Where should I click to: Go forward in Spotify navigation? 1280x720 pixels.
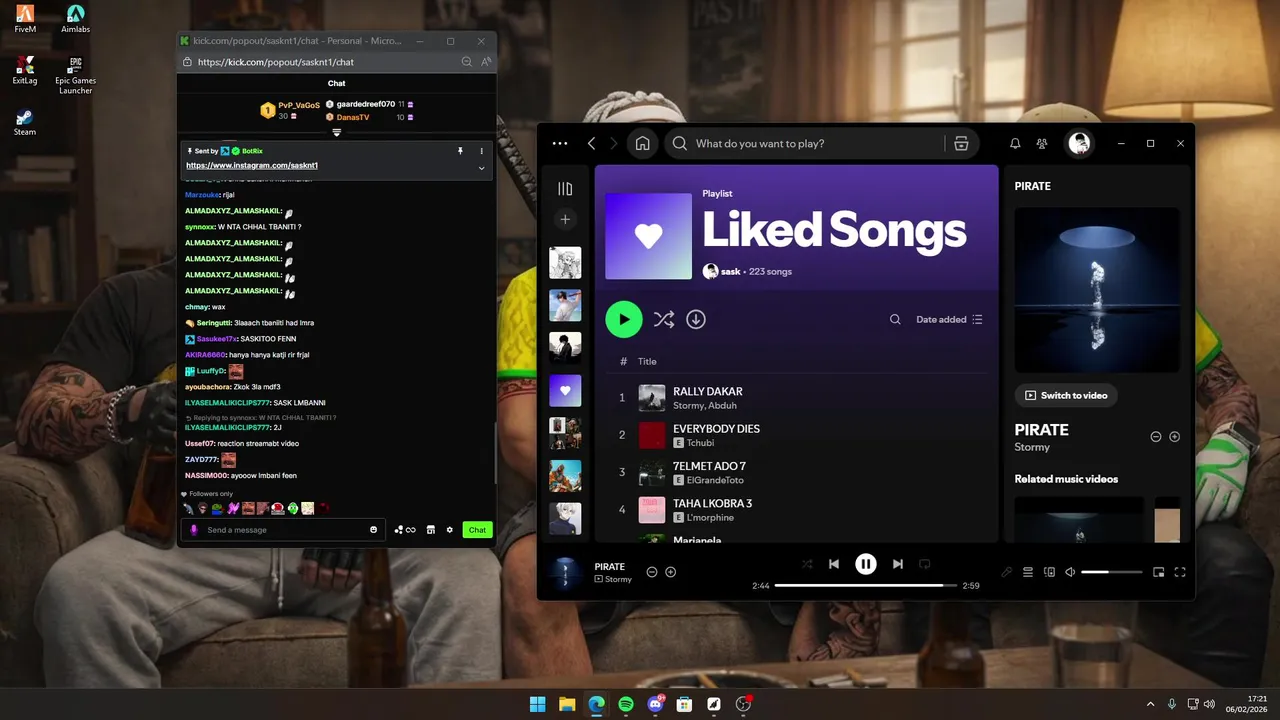click(x=614, y=143)
